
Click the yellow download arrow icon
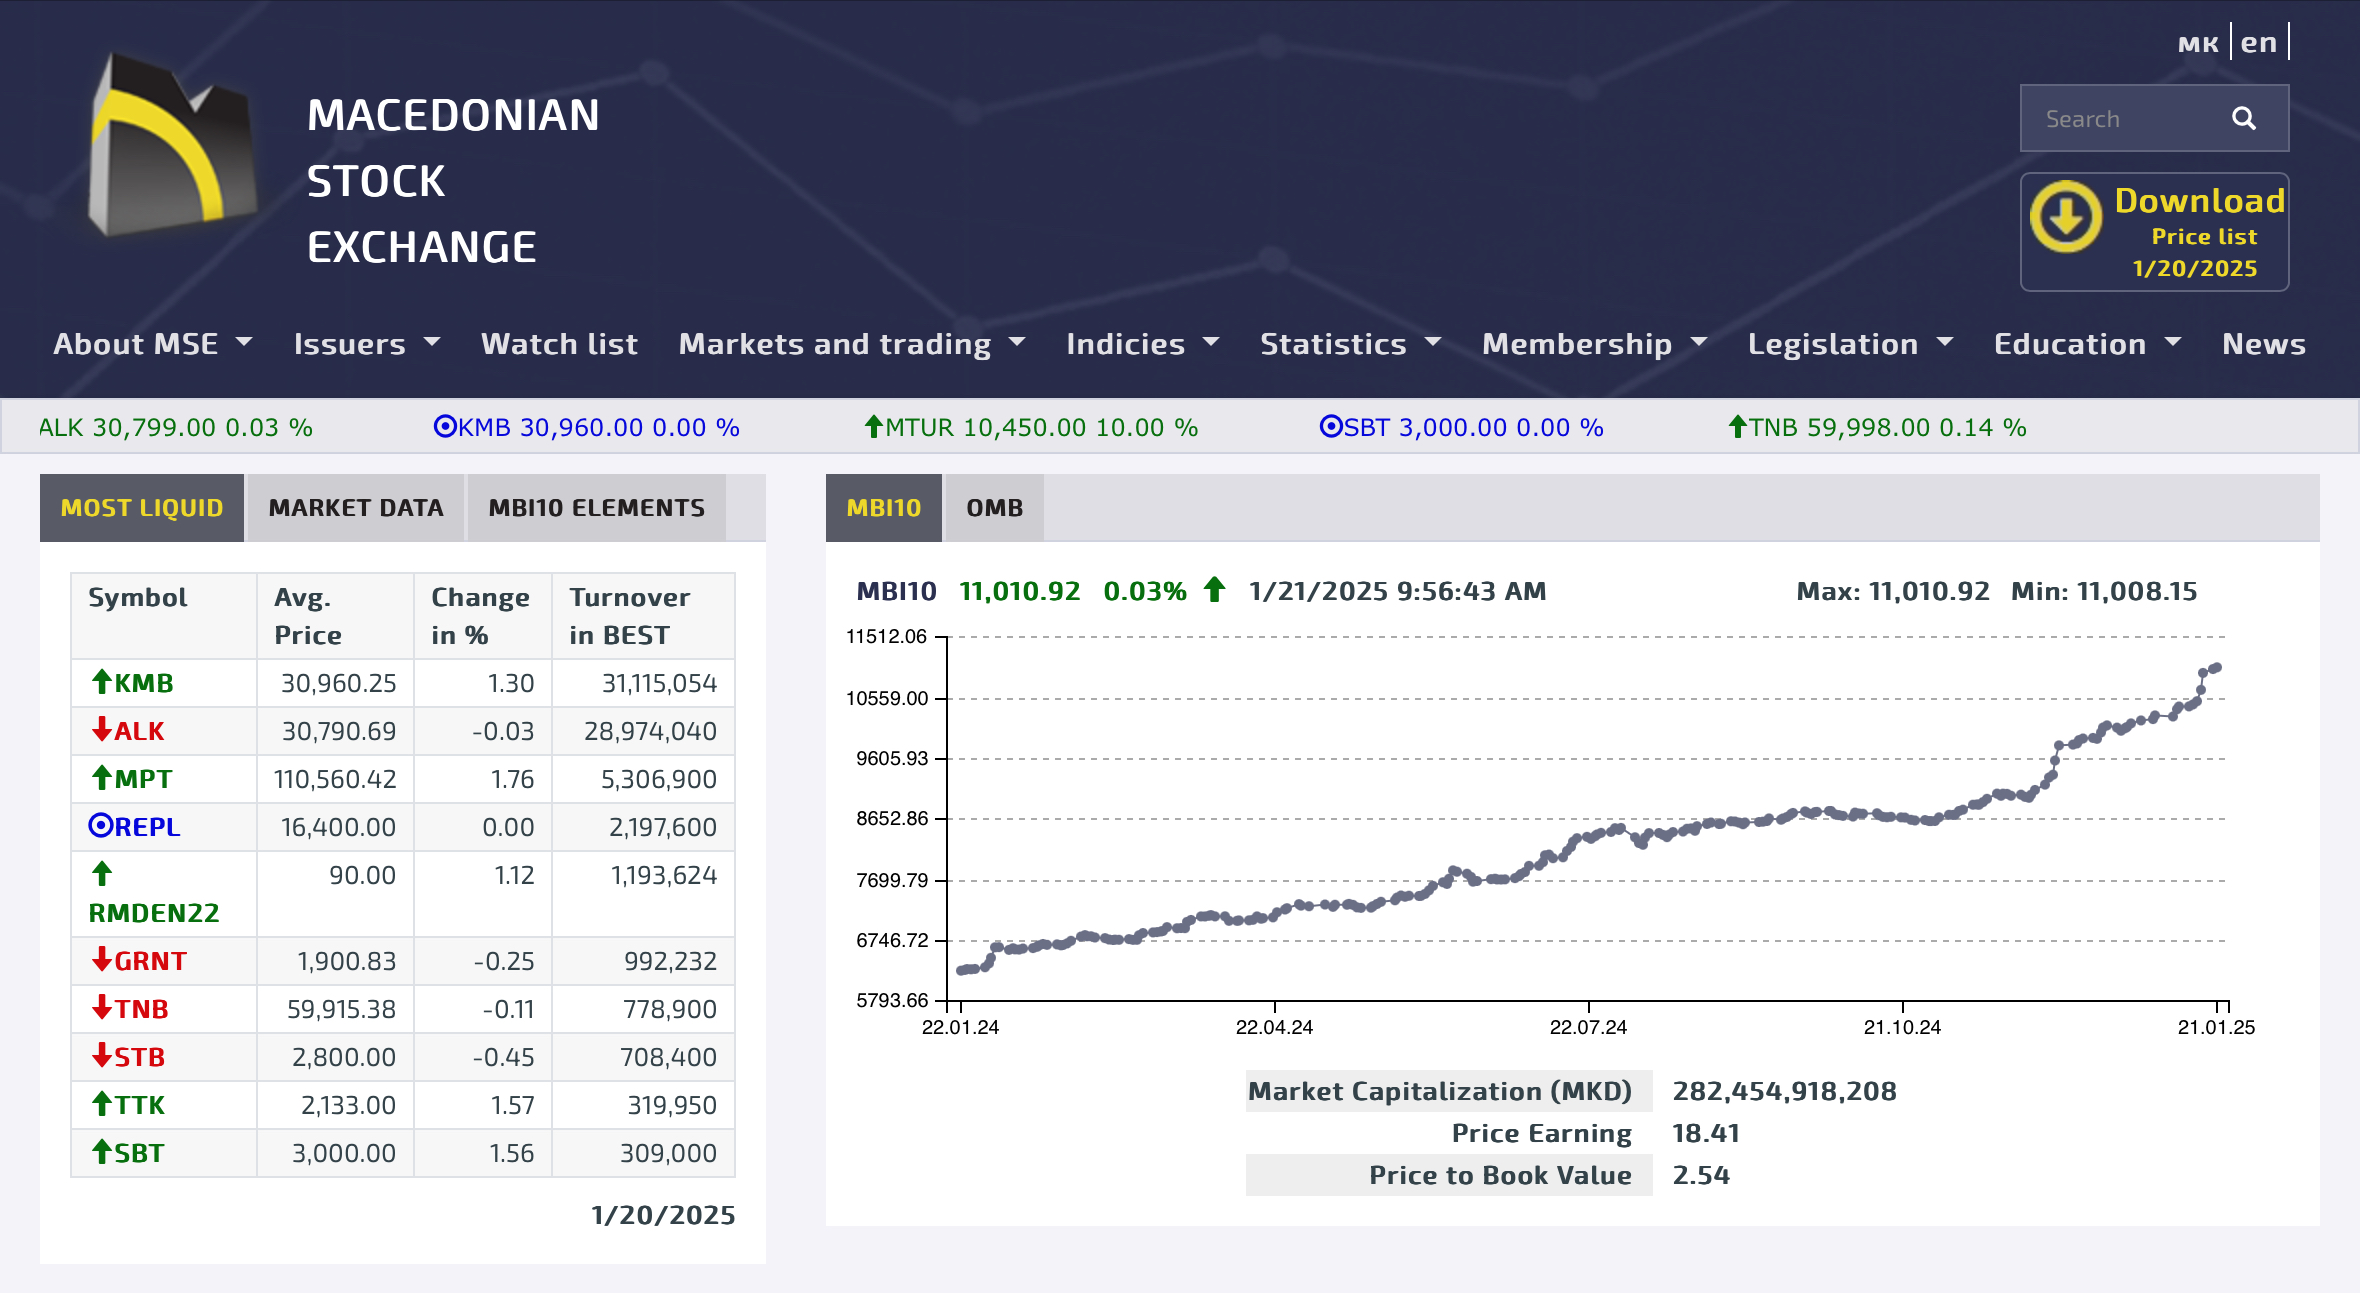click(2065, 217)
